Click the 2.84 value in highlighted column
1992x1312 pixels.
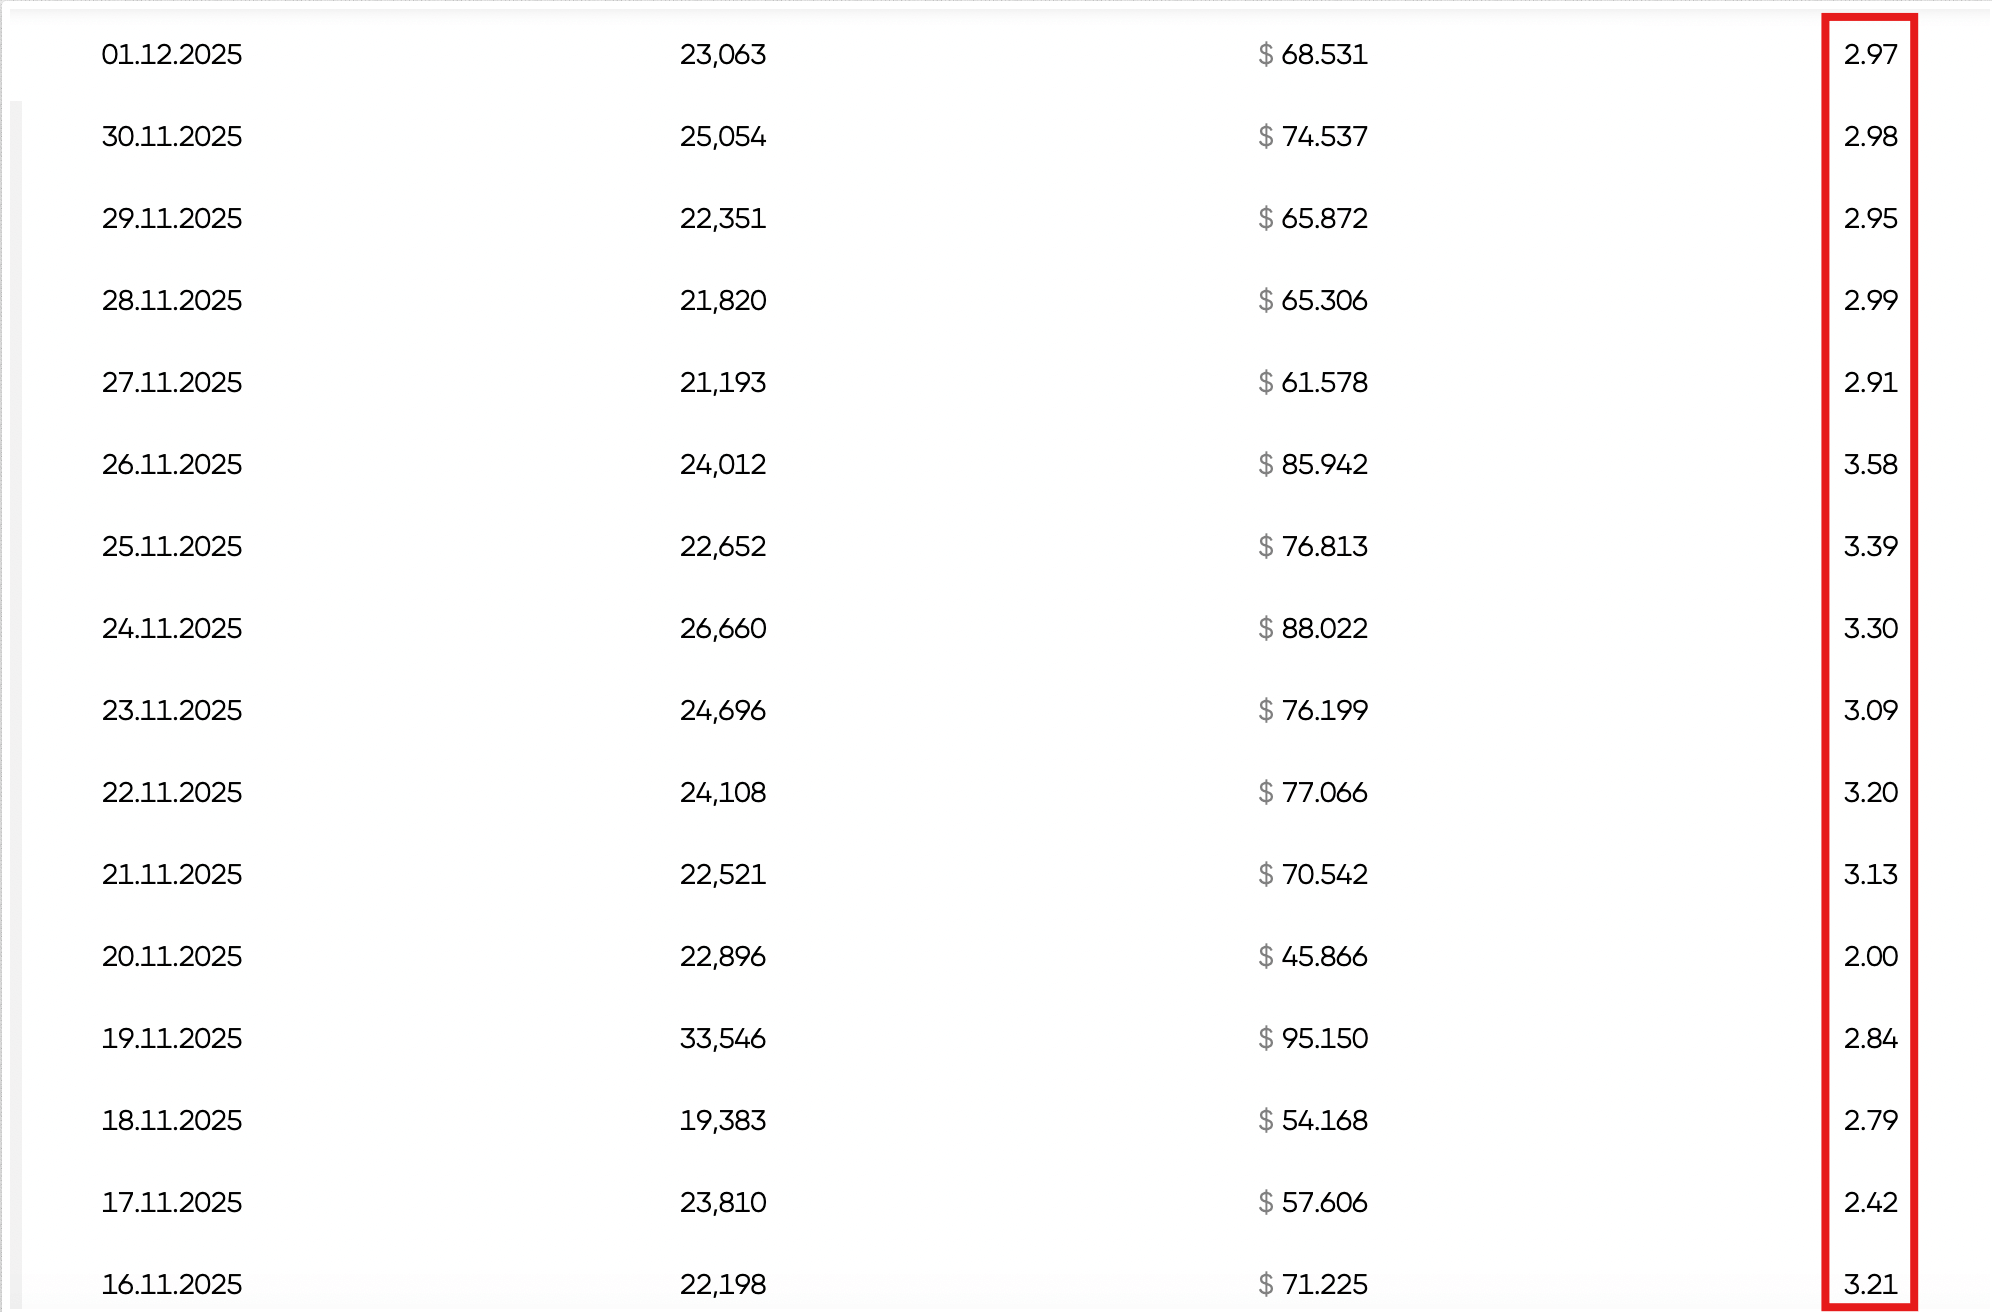1870,1038
